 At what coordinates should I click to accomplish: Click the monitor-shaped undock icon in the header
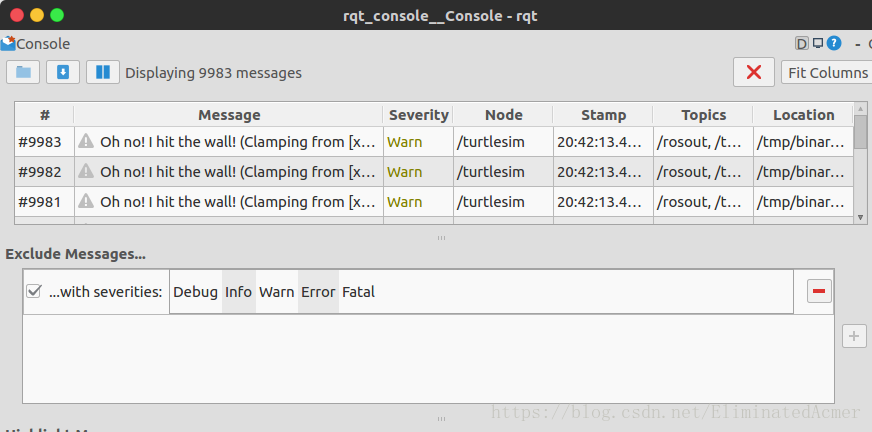click(x=818, y=43)
